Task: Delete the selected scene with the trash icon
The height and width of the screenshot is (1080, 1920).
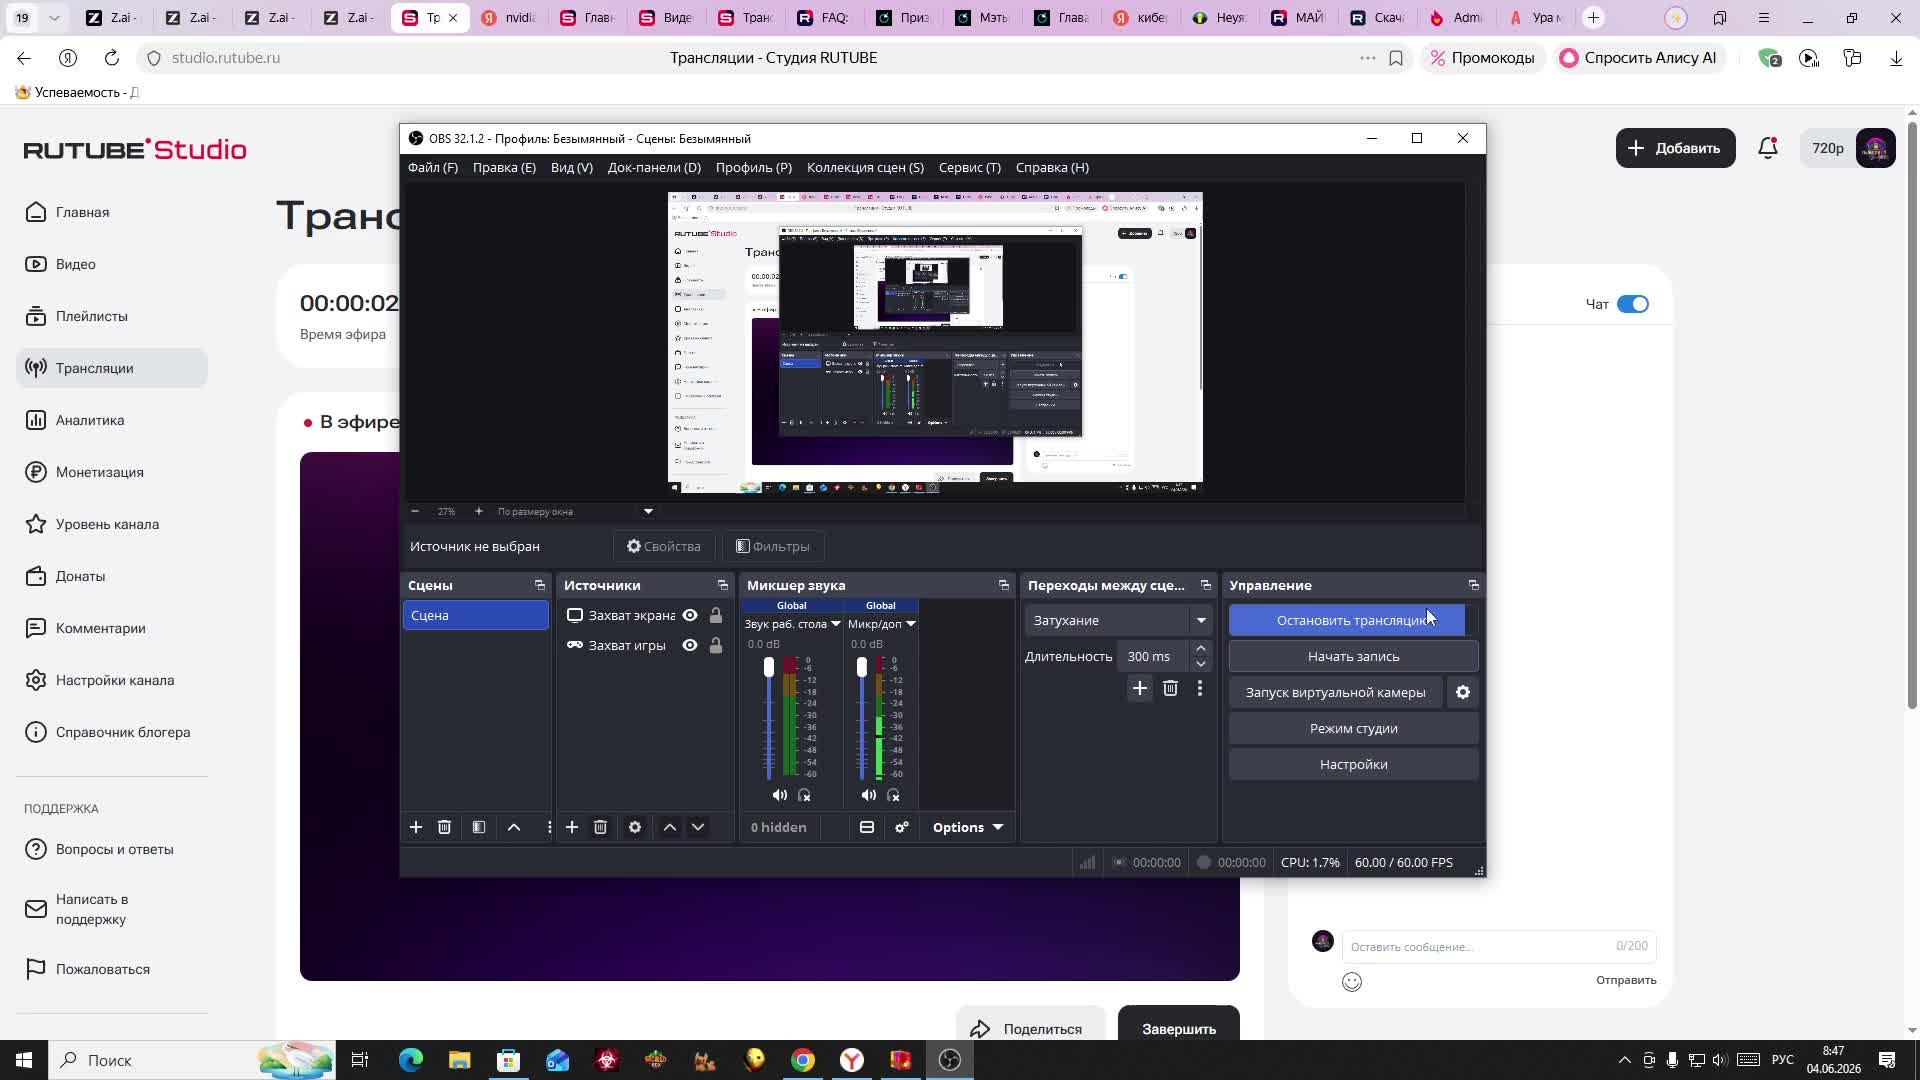Action: (444, 827)
